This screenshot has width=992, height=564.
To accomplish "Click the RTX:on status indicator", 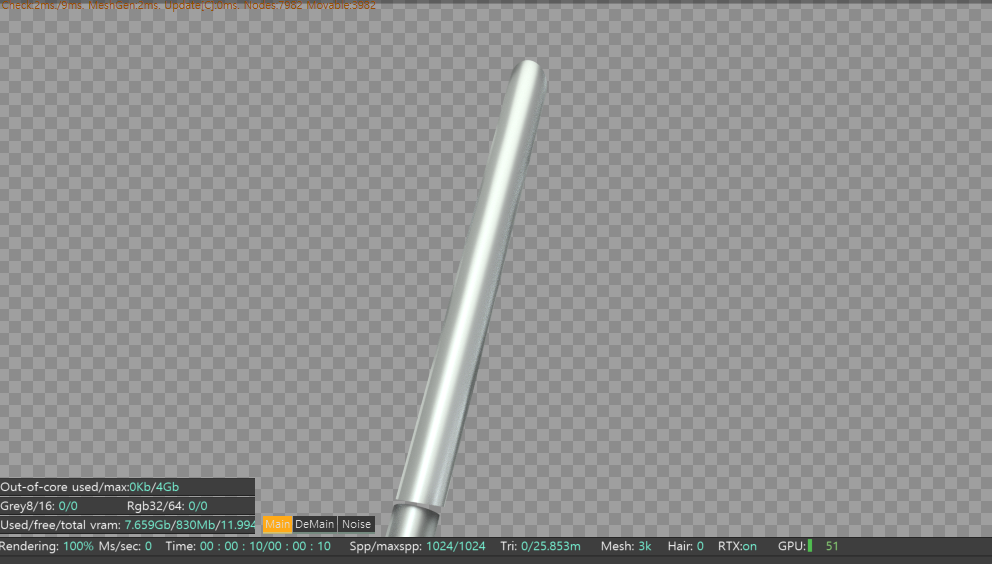I will pyautogui.click(x=737, y=546).
